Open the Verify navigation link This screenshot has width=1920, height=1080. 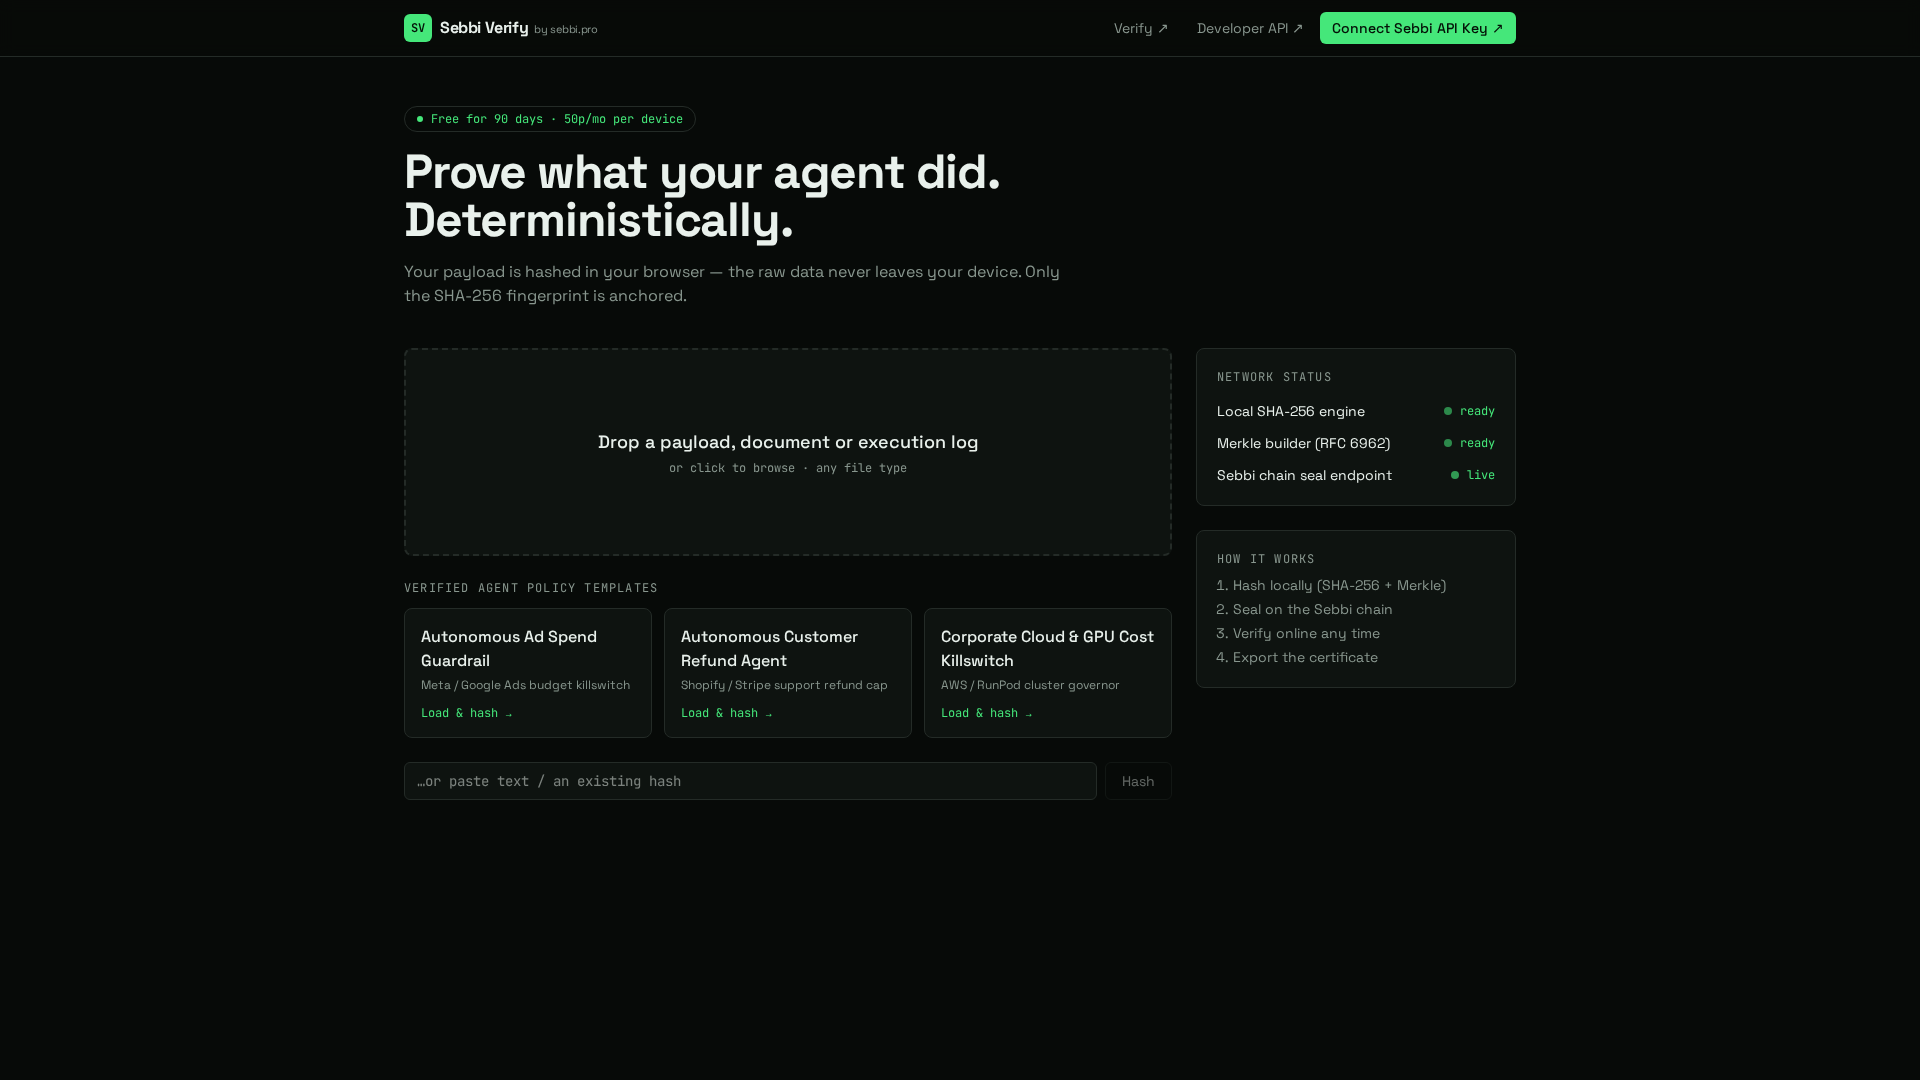click(x=1141, y=28)
